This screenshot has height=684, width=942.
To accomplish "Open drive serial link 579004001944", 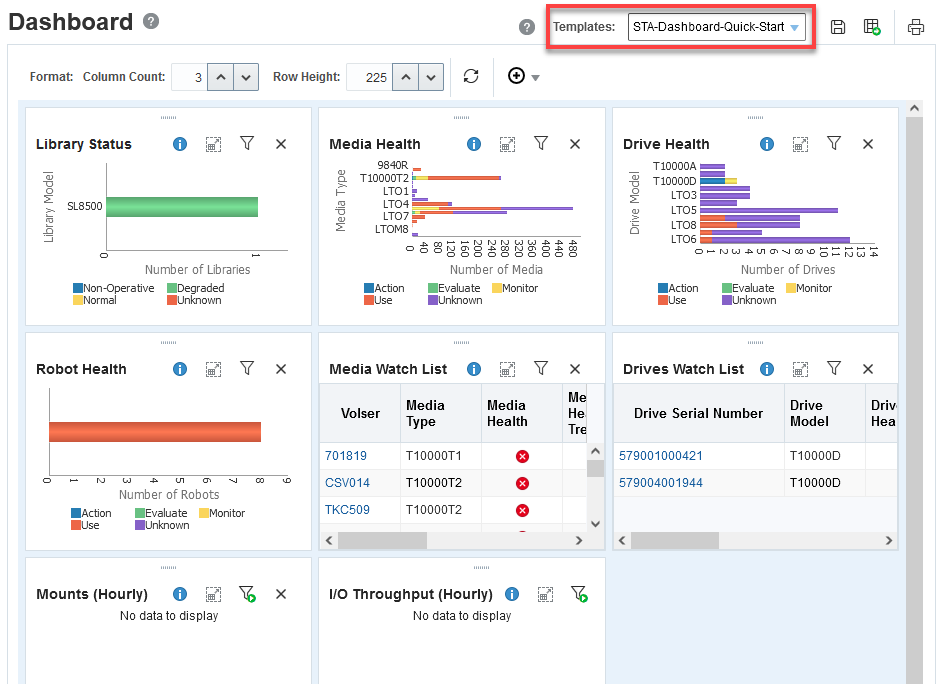I will pos(660,483).
